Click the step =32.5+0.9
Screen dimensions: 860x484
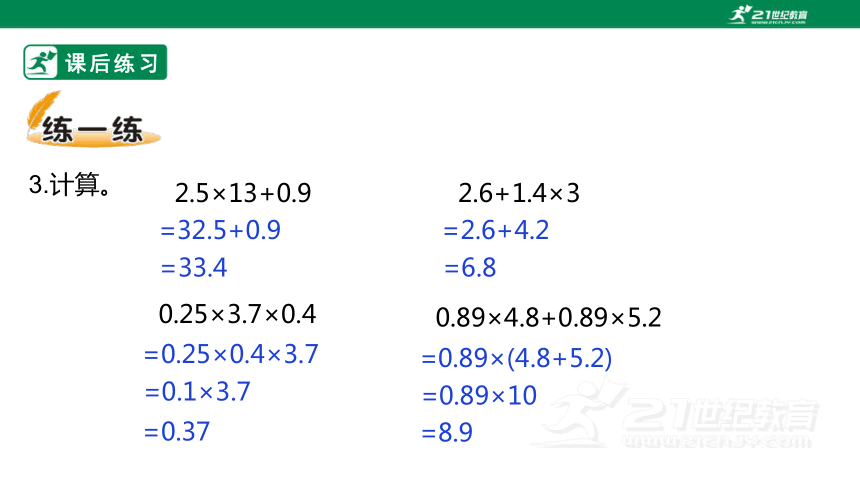220,230
